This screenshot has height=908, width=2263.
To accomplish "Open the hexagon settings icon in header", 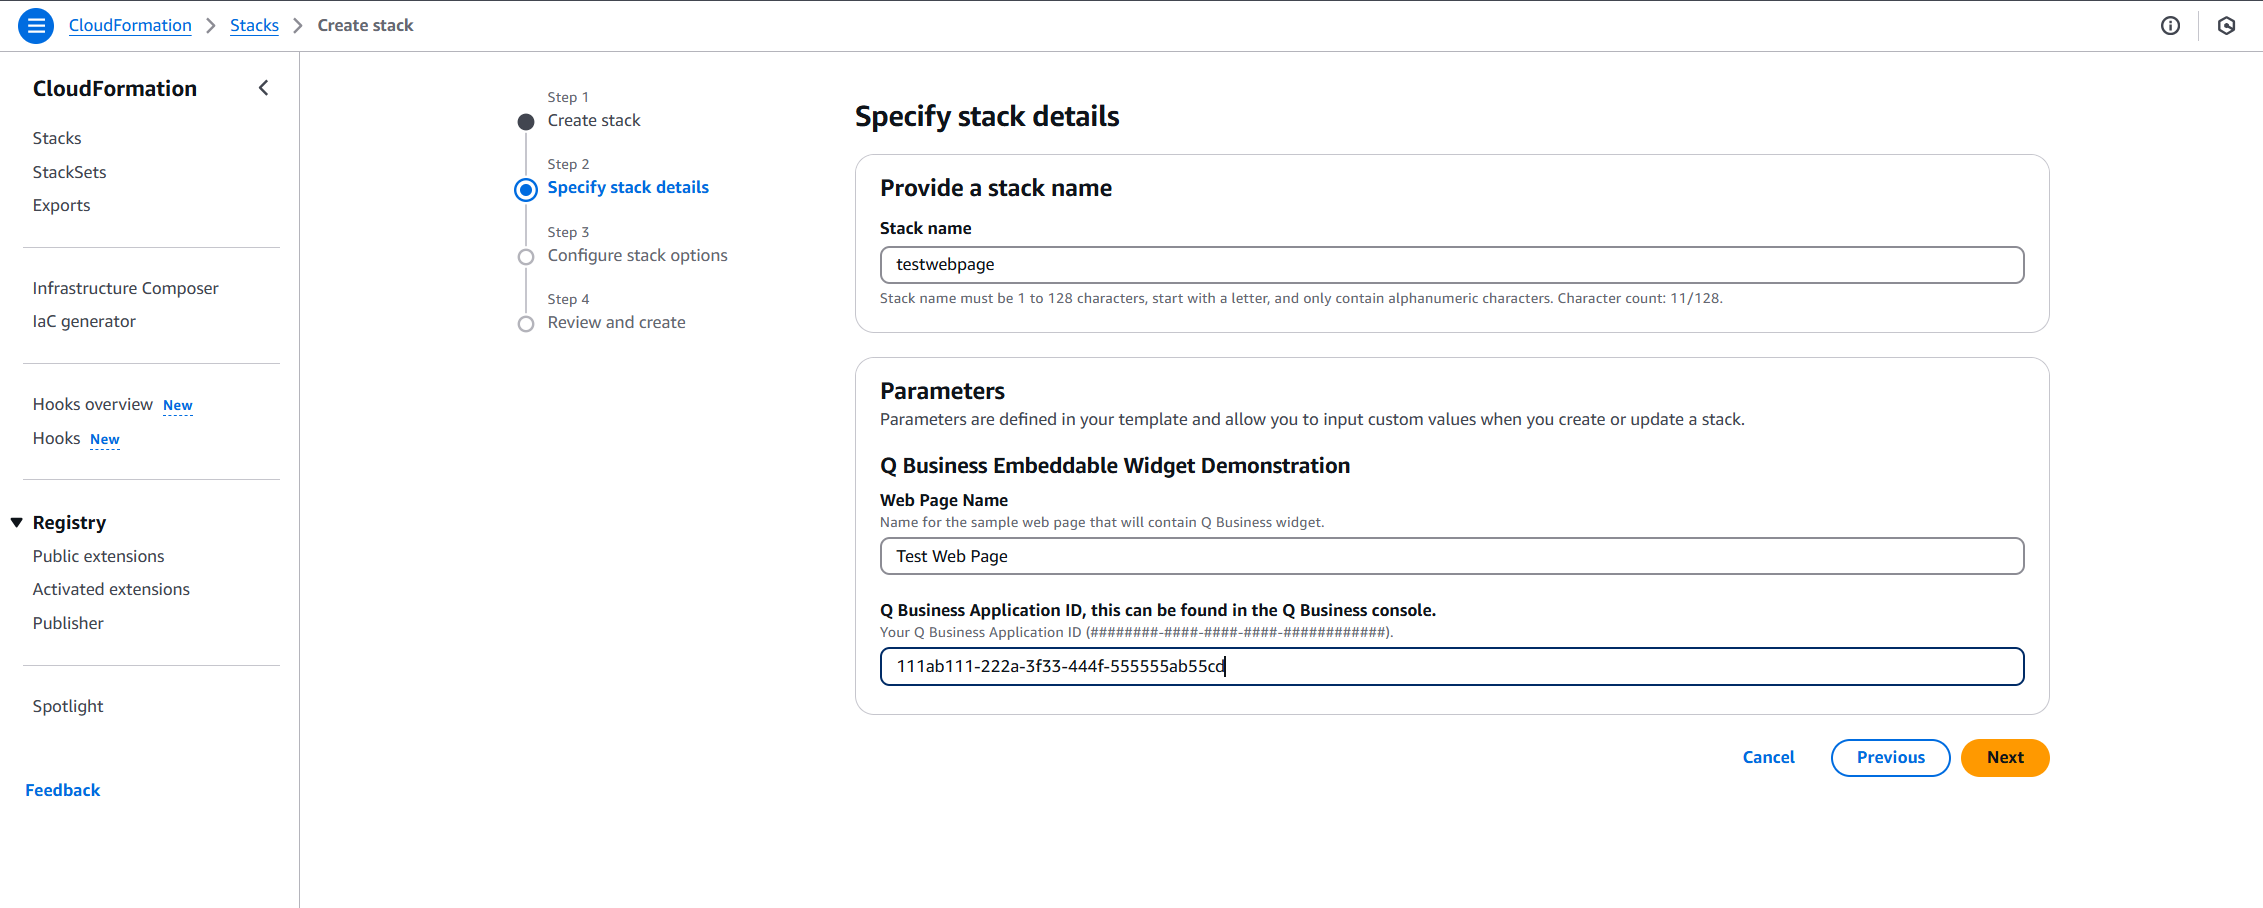I will coord(2226,26).
